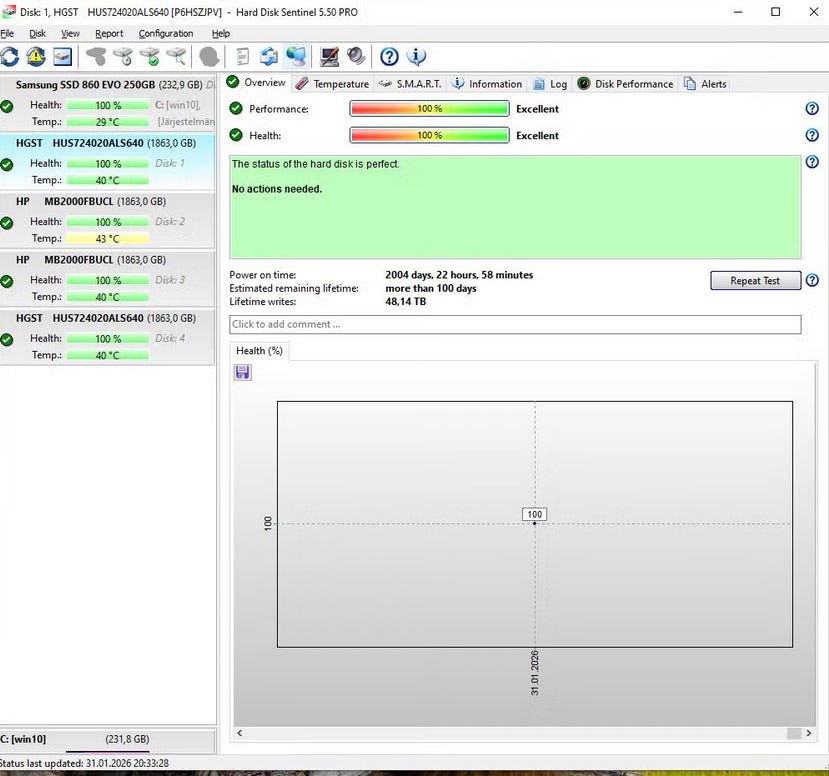The image size is (829, 776).
Task: Click the report document toolbar icon
Action: pyautogui.click(x=243, y=57)
